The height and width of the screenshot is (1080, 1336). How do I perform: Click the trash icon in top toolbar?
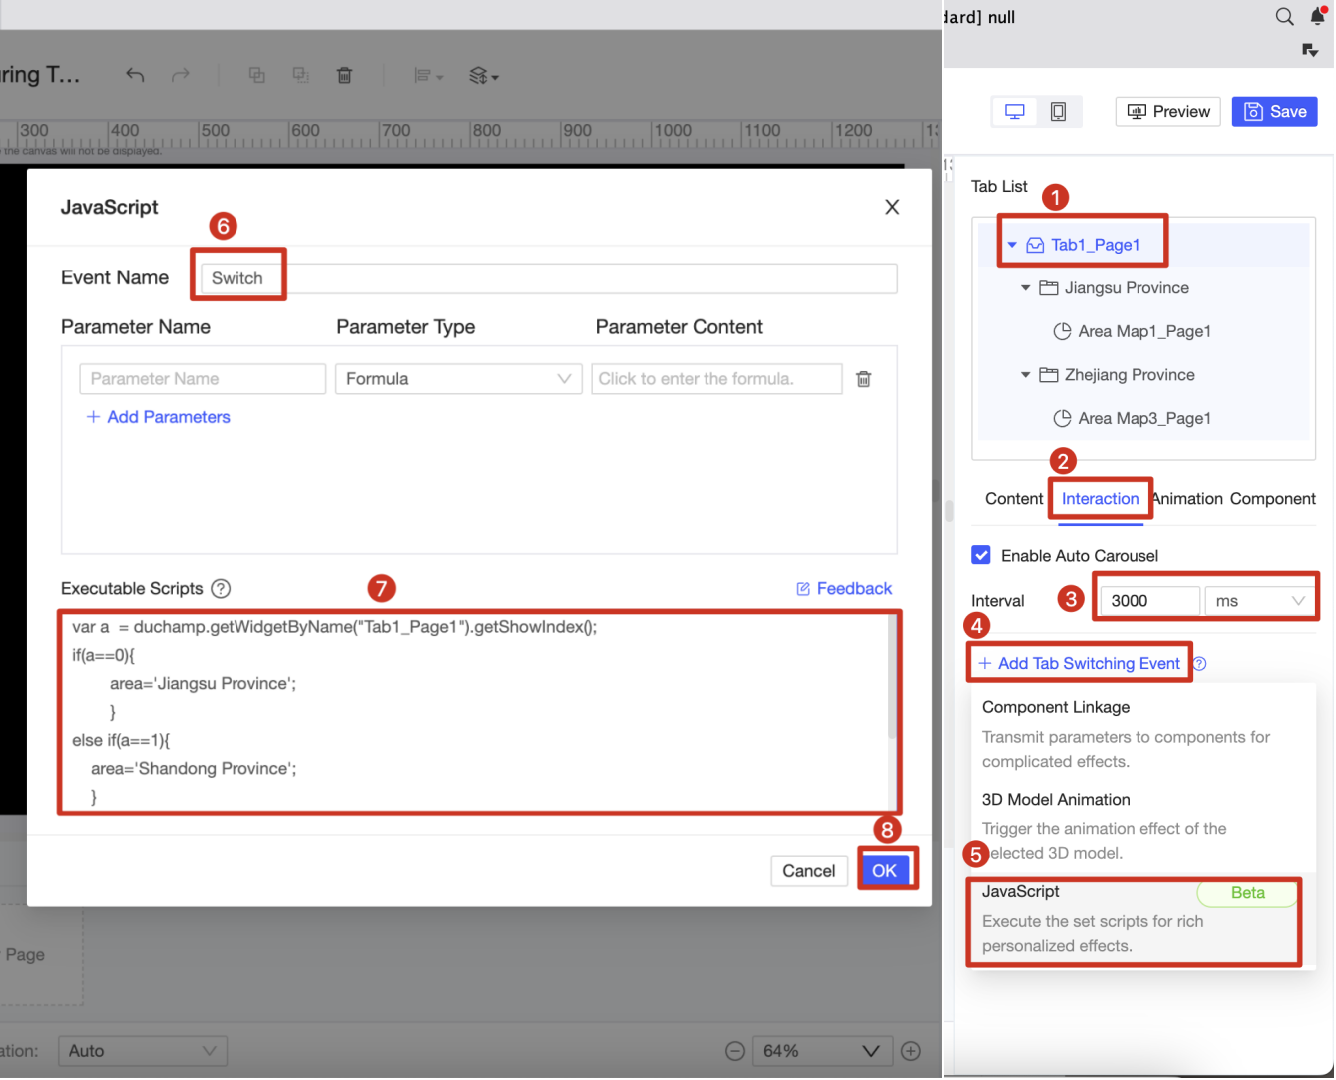click(x=344, y=75)
